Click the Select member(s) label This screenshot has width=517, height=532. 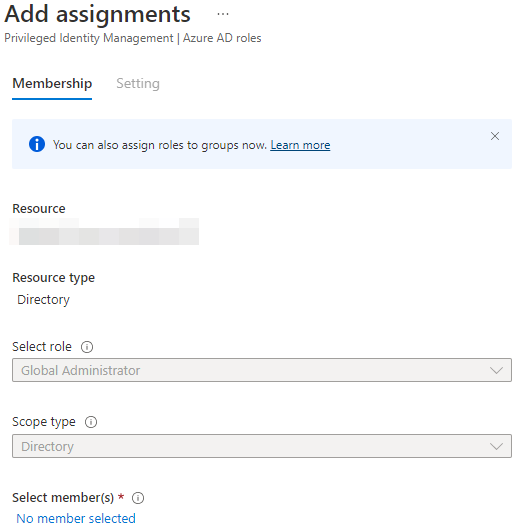tap(63, 498)
